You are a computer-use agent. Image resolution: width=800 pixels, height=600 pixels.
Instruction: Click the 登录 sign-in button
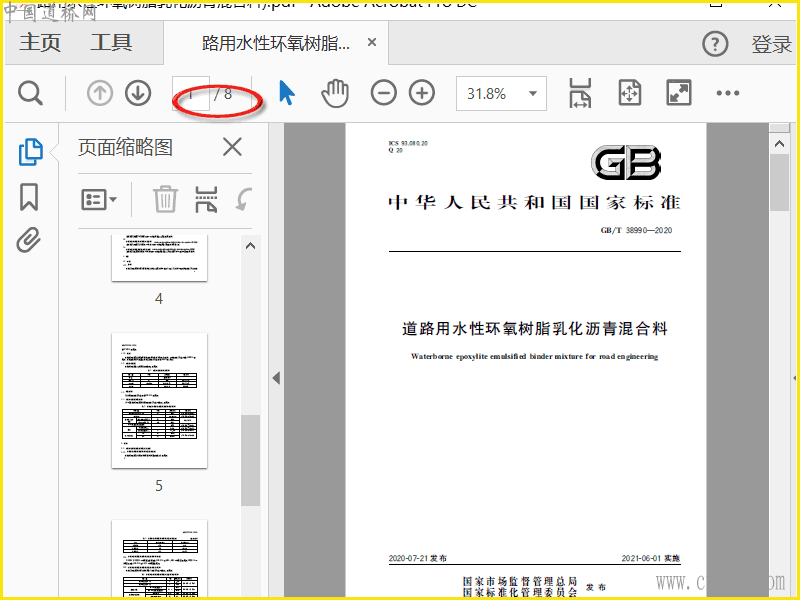coord(771,44)
